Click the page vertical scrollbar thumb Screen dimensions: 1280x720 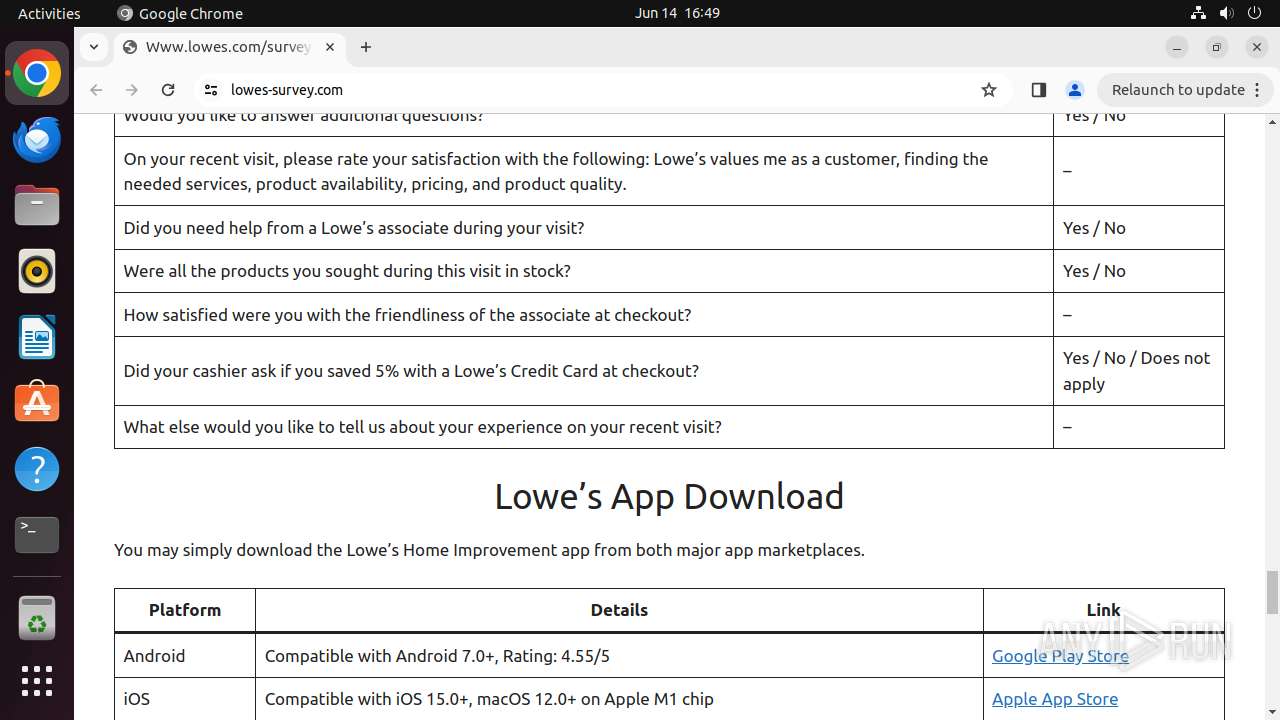tap(1272, 592)
